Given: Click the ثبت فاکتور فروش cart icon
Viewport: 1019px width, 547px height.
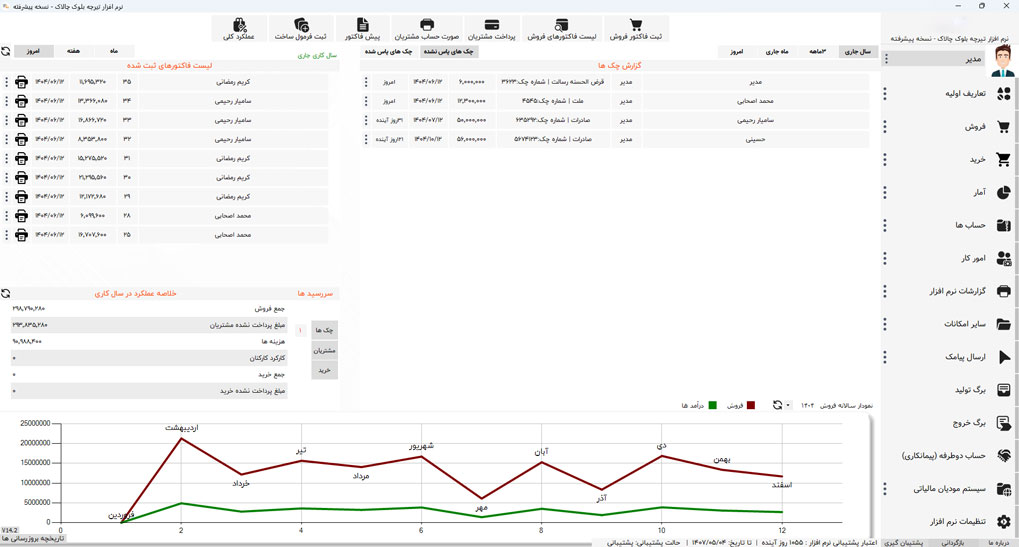Looking at the screenshot, I should pyautogui.click(x=635, y=25).
